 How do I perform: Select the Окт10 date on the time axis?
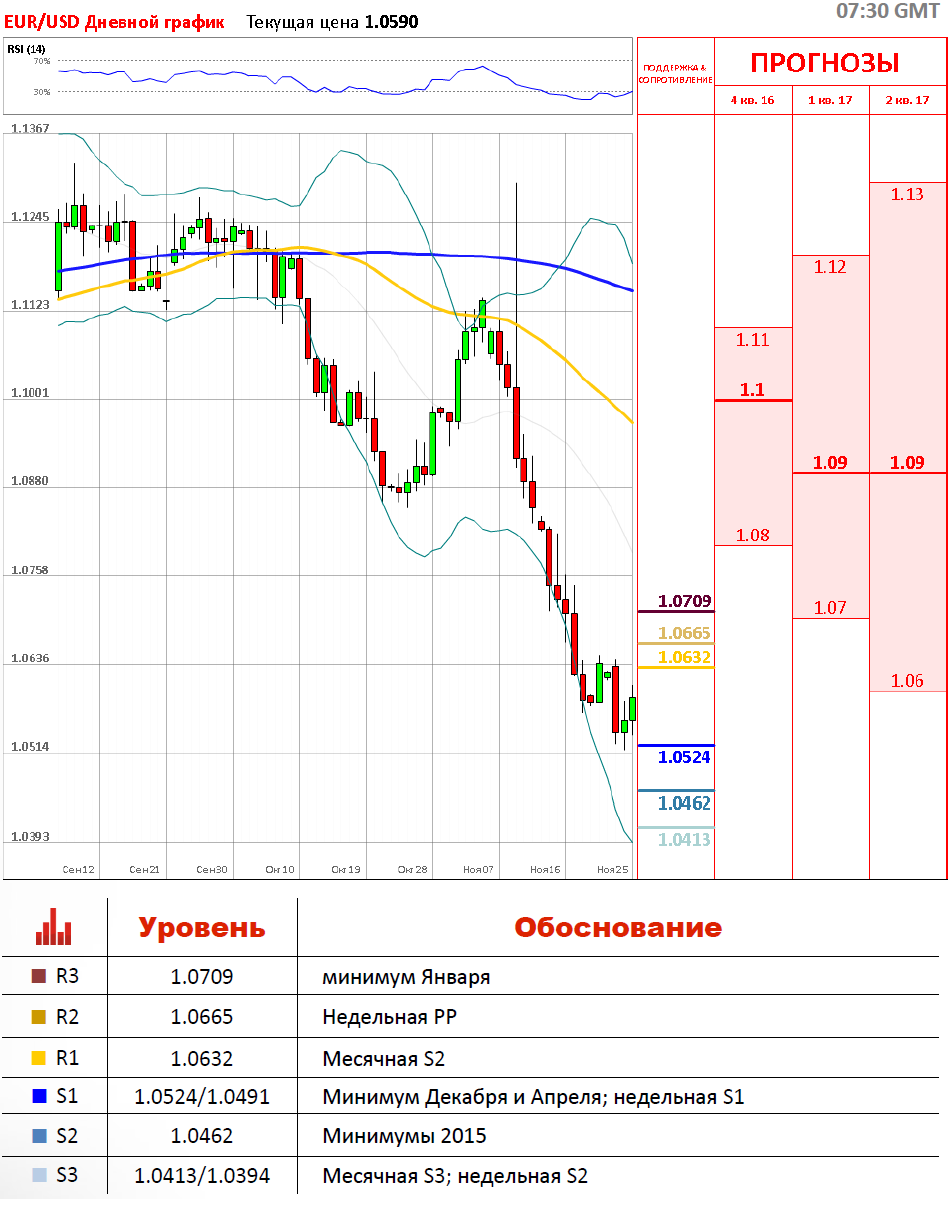pos(280,870)
